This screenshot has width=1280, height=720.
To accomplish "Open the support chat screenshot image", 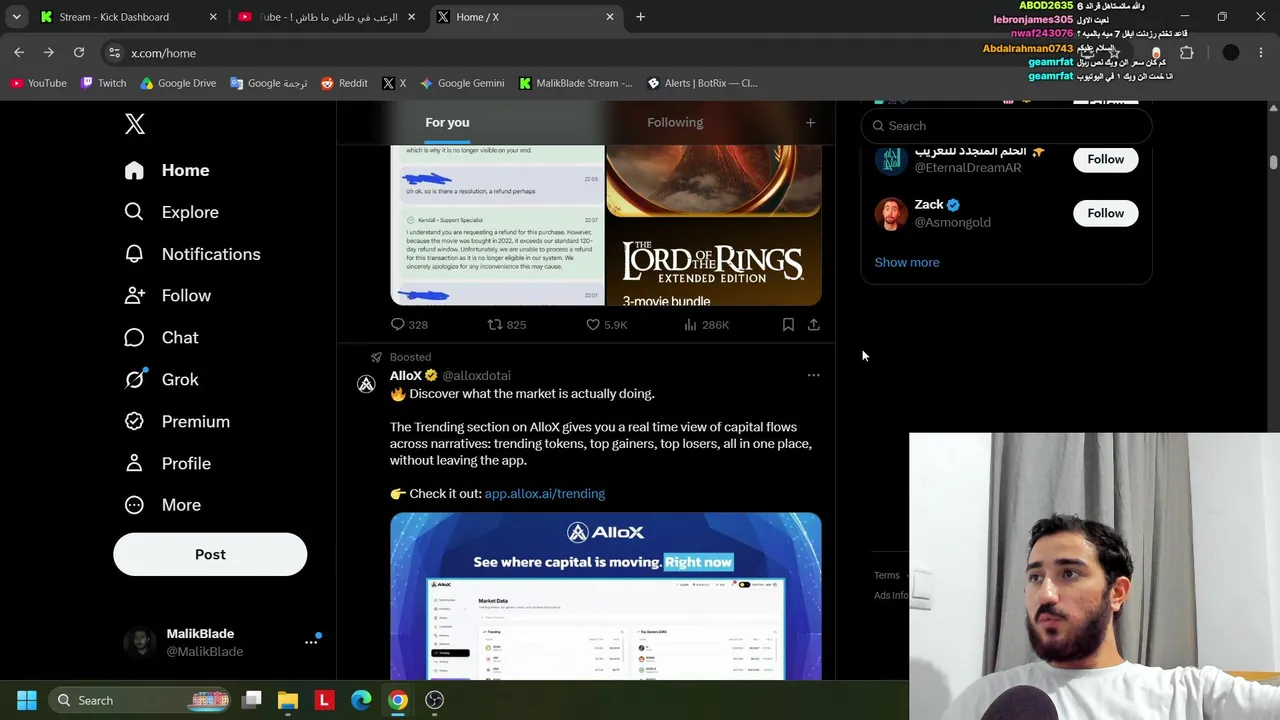I will [x=497, y=225].
